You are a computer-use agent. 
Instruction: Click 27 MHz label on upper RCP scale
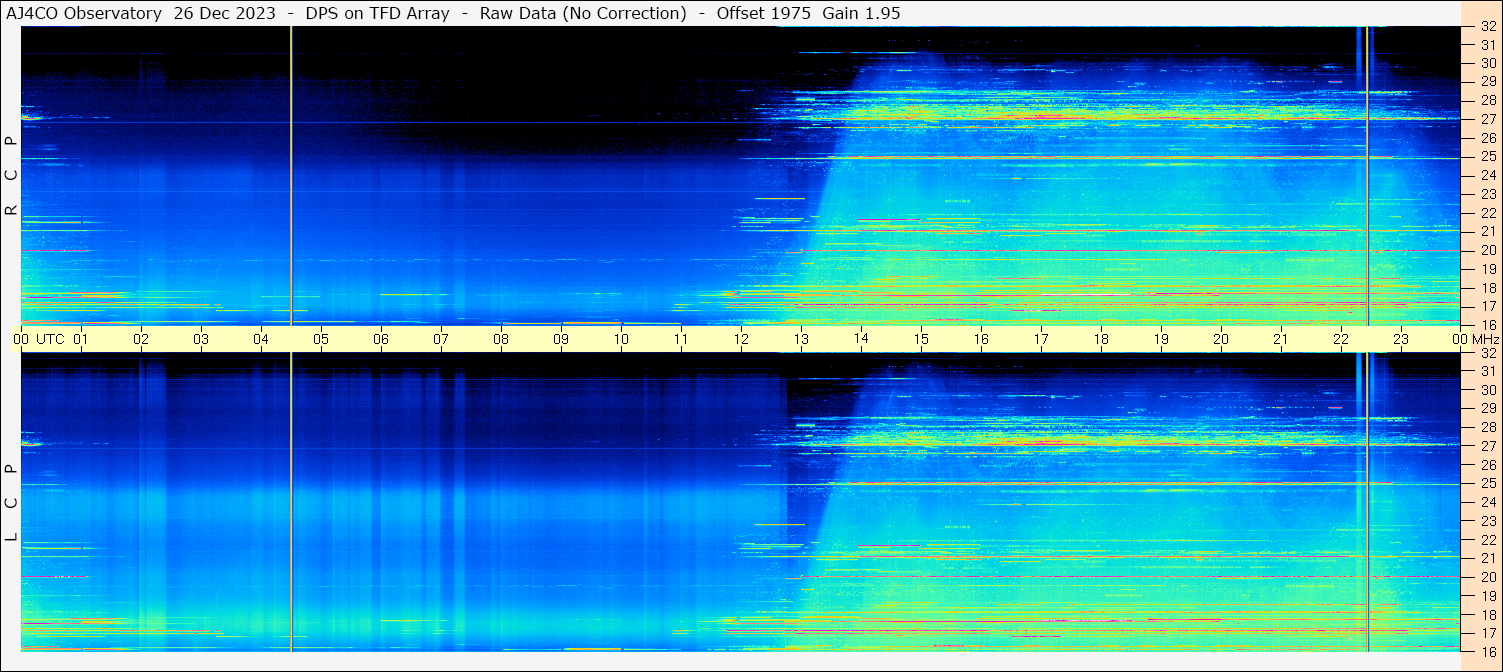pyautogui.click(x=1488, y=119)
